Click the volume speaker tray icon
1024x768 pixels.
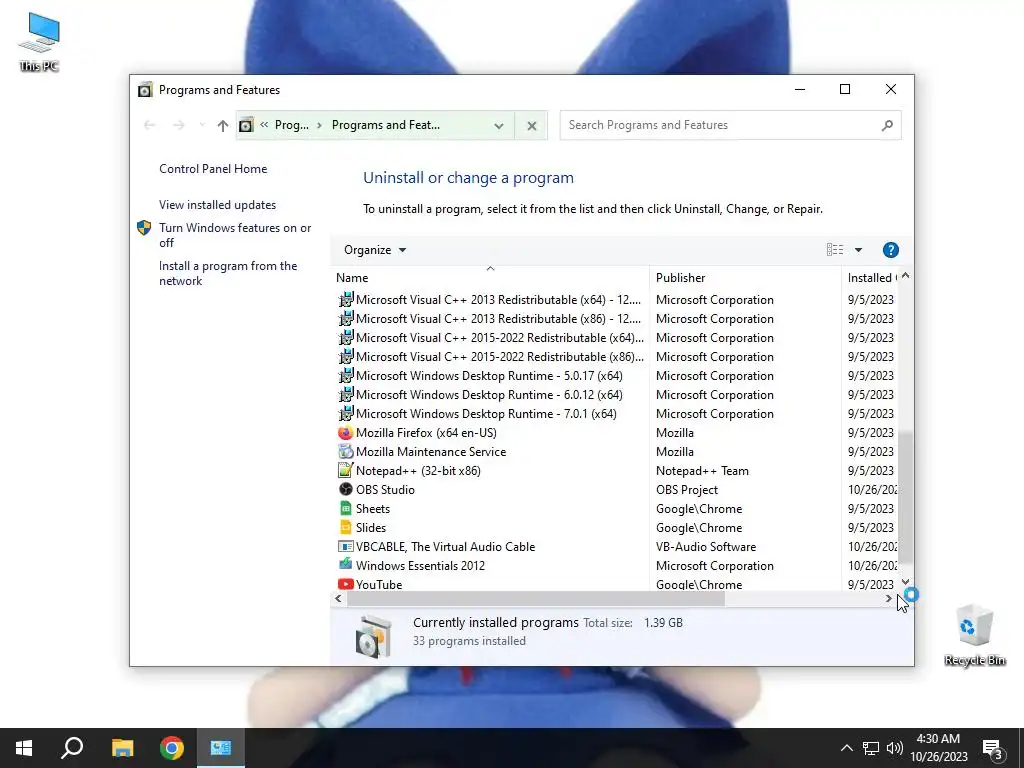click(895, 748)
